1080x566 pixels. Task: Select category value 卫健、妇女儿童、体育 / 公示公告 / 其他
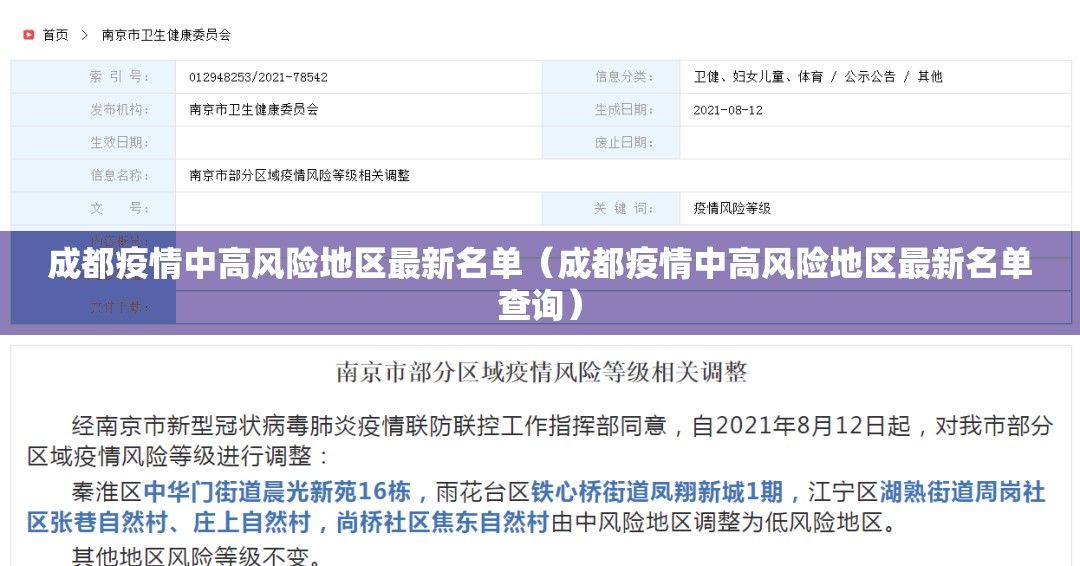tap(818, 76)
